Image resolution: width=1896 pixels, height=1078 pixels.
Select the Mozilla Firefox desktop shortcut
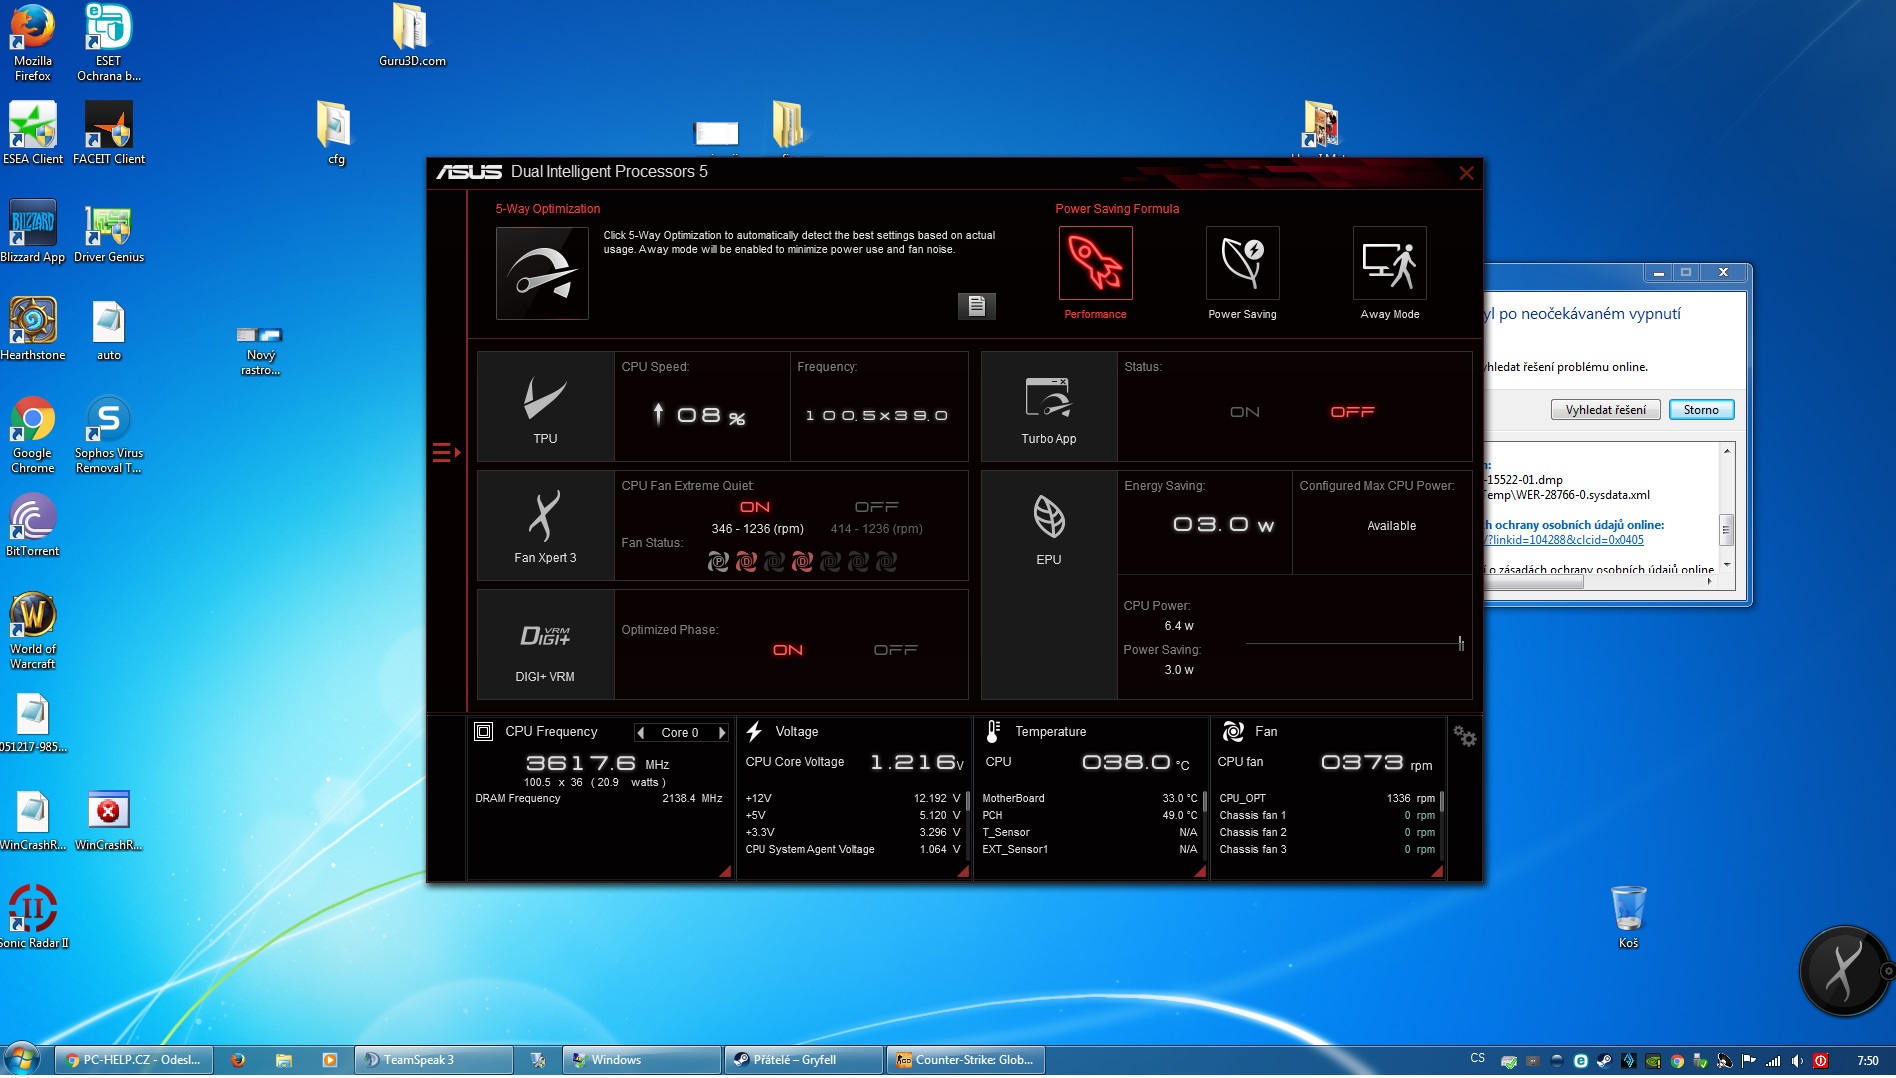tap(32, 42)
